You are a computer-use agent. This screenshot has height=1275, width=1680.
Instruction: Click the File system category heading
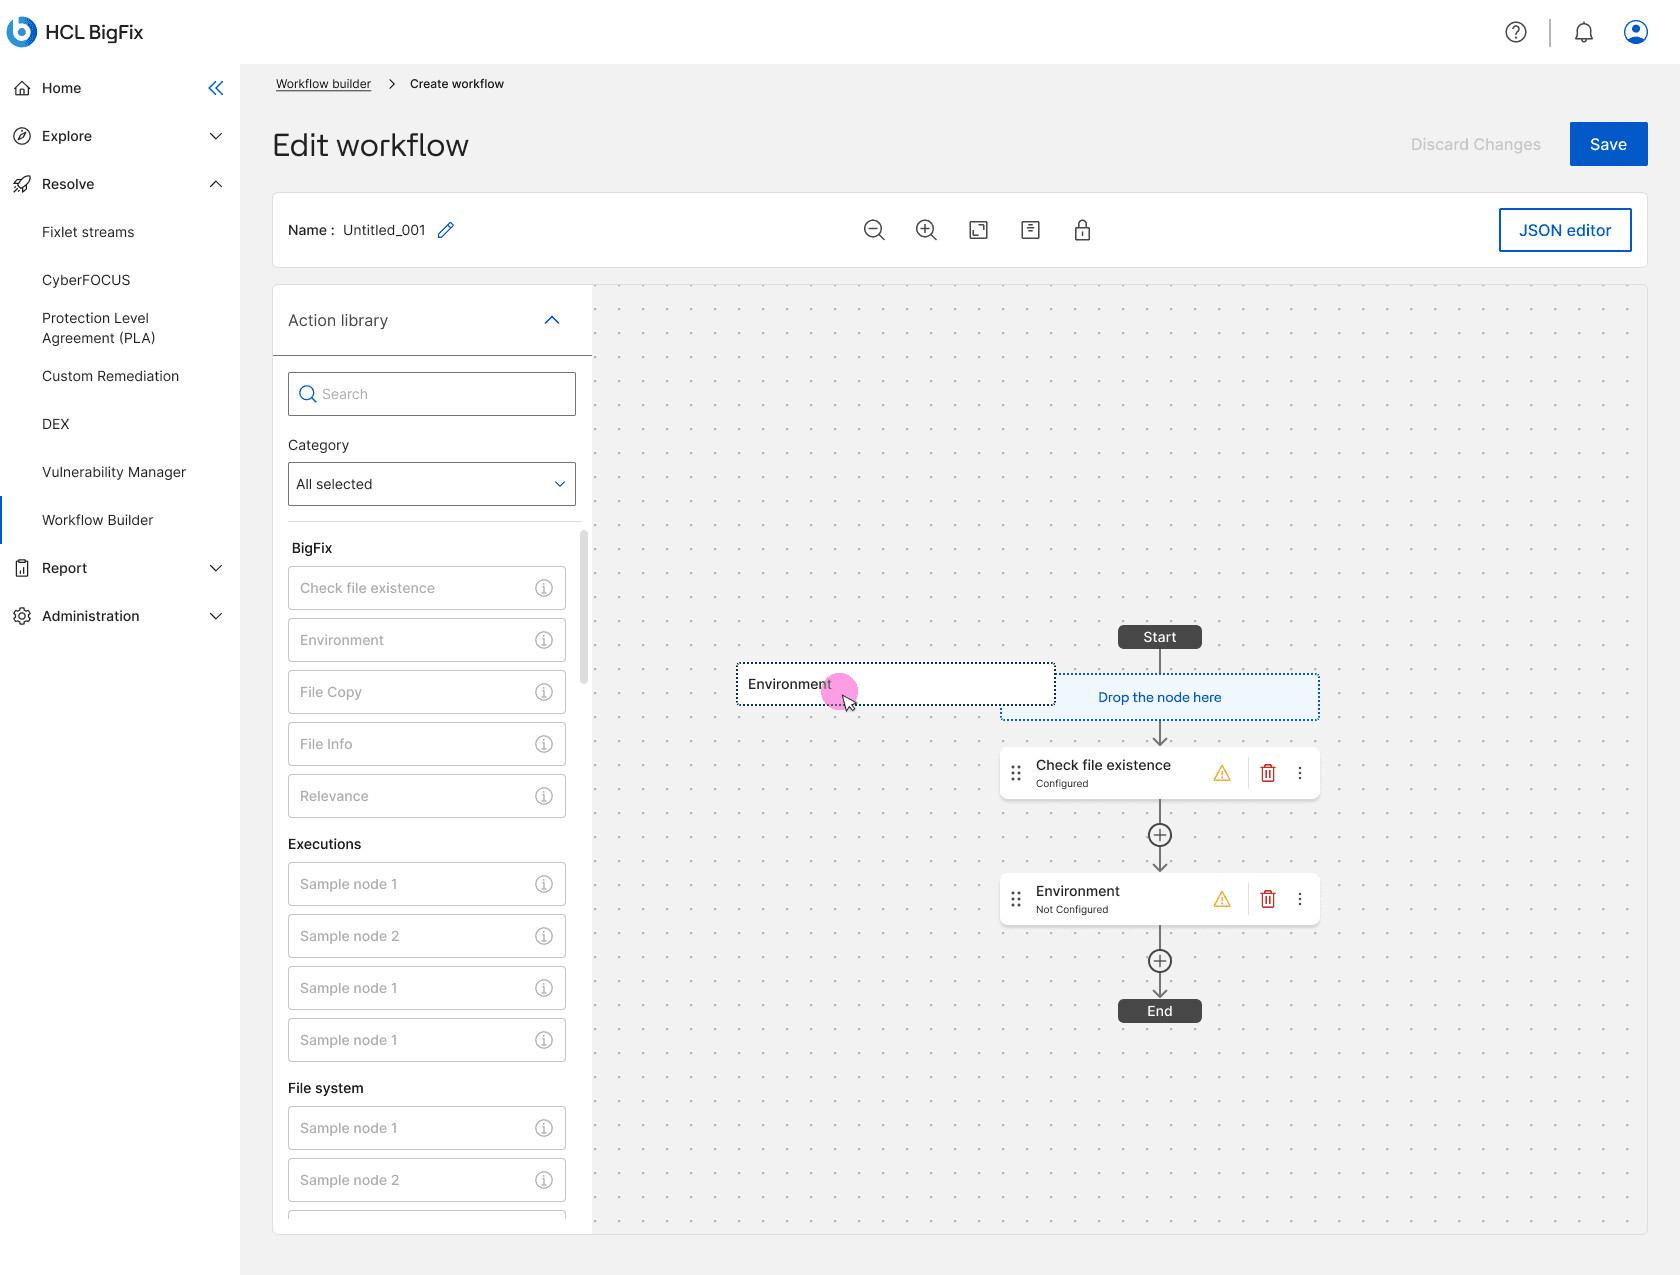326,1088
